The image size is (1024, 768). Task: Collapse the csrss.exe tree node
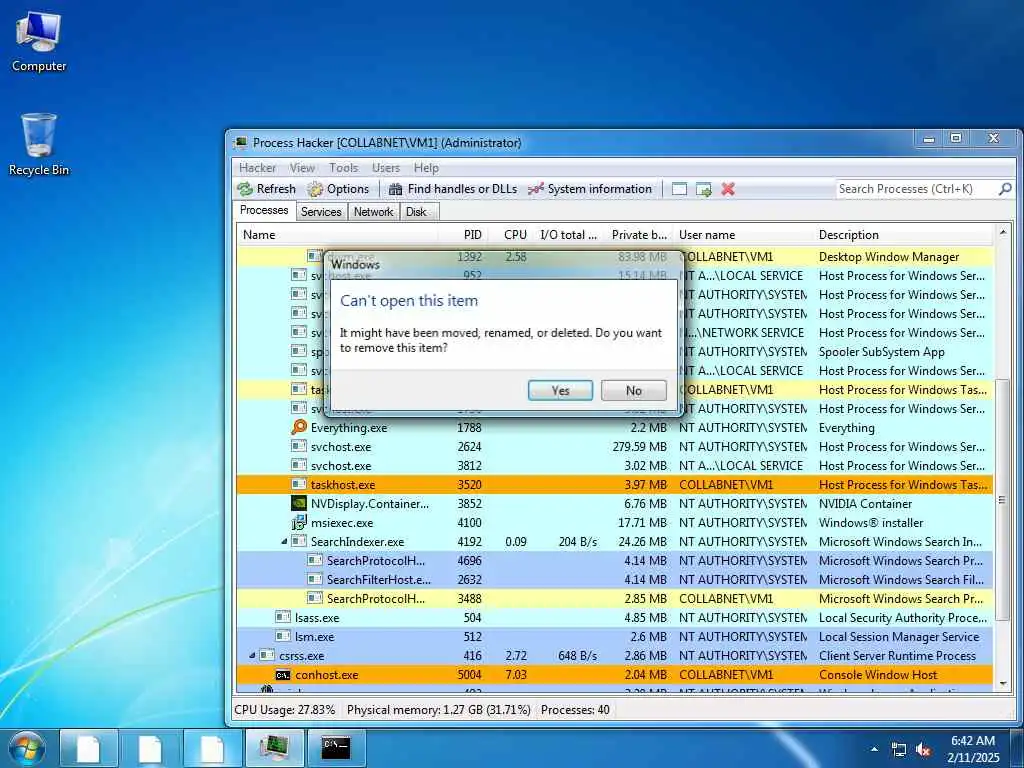click(x=252, y=656)
